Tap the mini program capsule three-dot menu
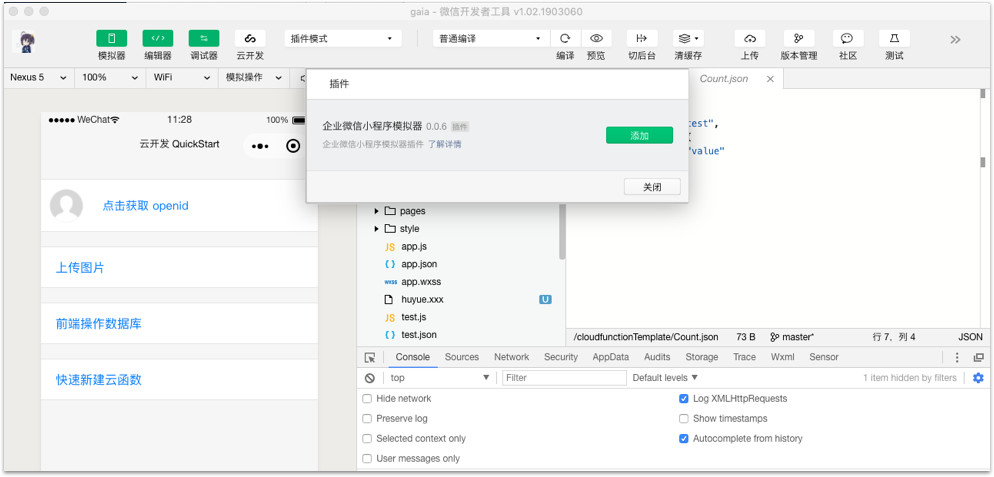 pyautogui.click(x=260, y=146)
